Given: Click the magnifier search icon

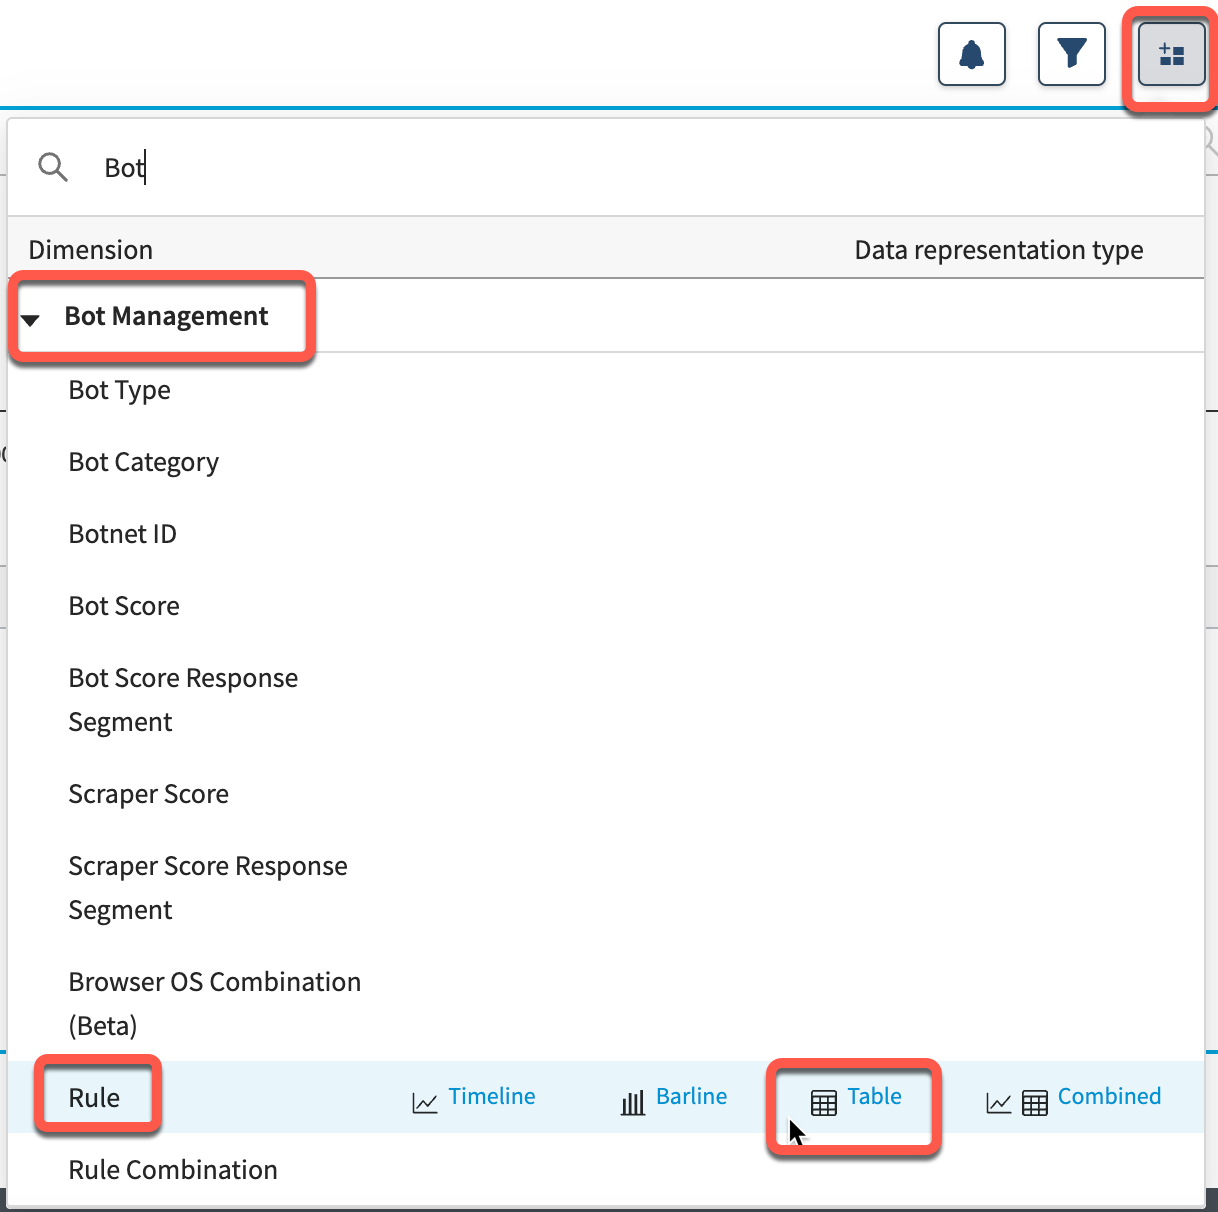Looking at the screenshot, I should point(53,167).
